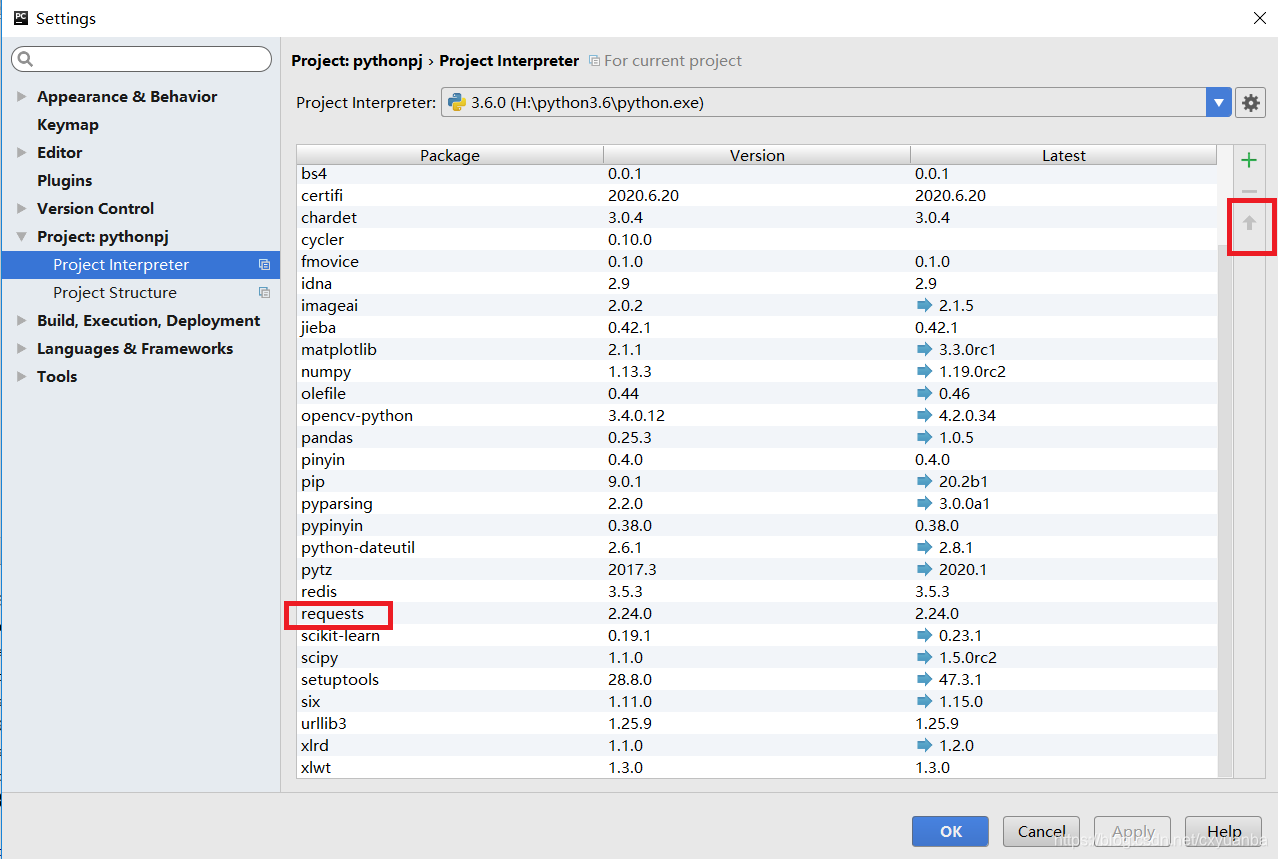Click update arrow icon for setuptools 47.3.1
The height and width of the screenshot is (859, 1278).
click(x=924, y=679)
